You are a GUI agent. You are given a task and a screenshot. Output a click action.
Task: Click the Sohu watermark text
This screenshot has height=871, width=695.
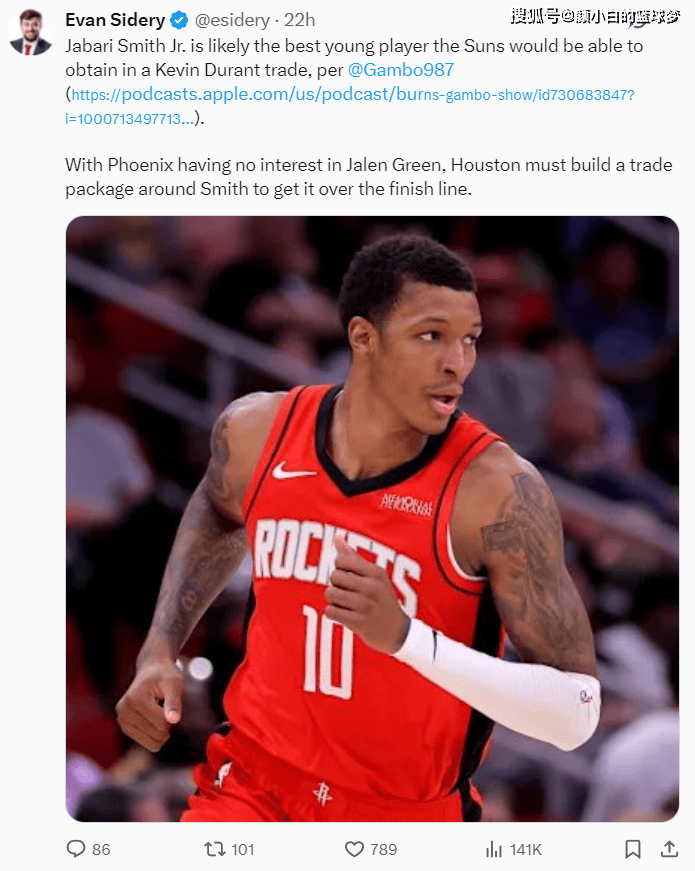point(595,17)
